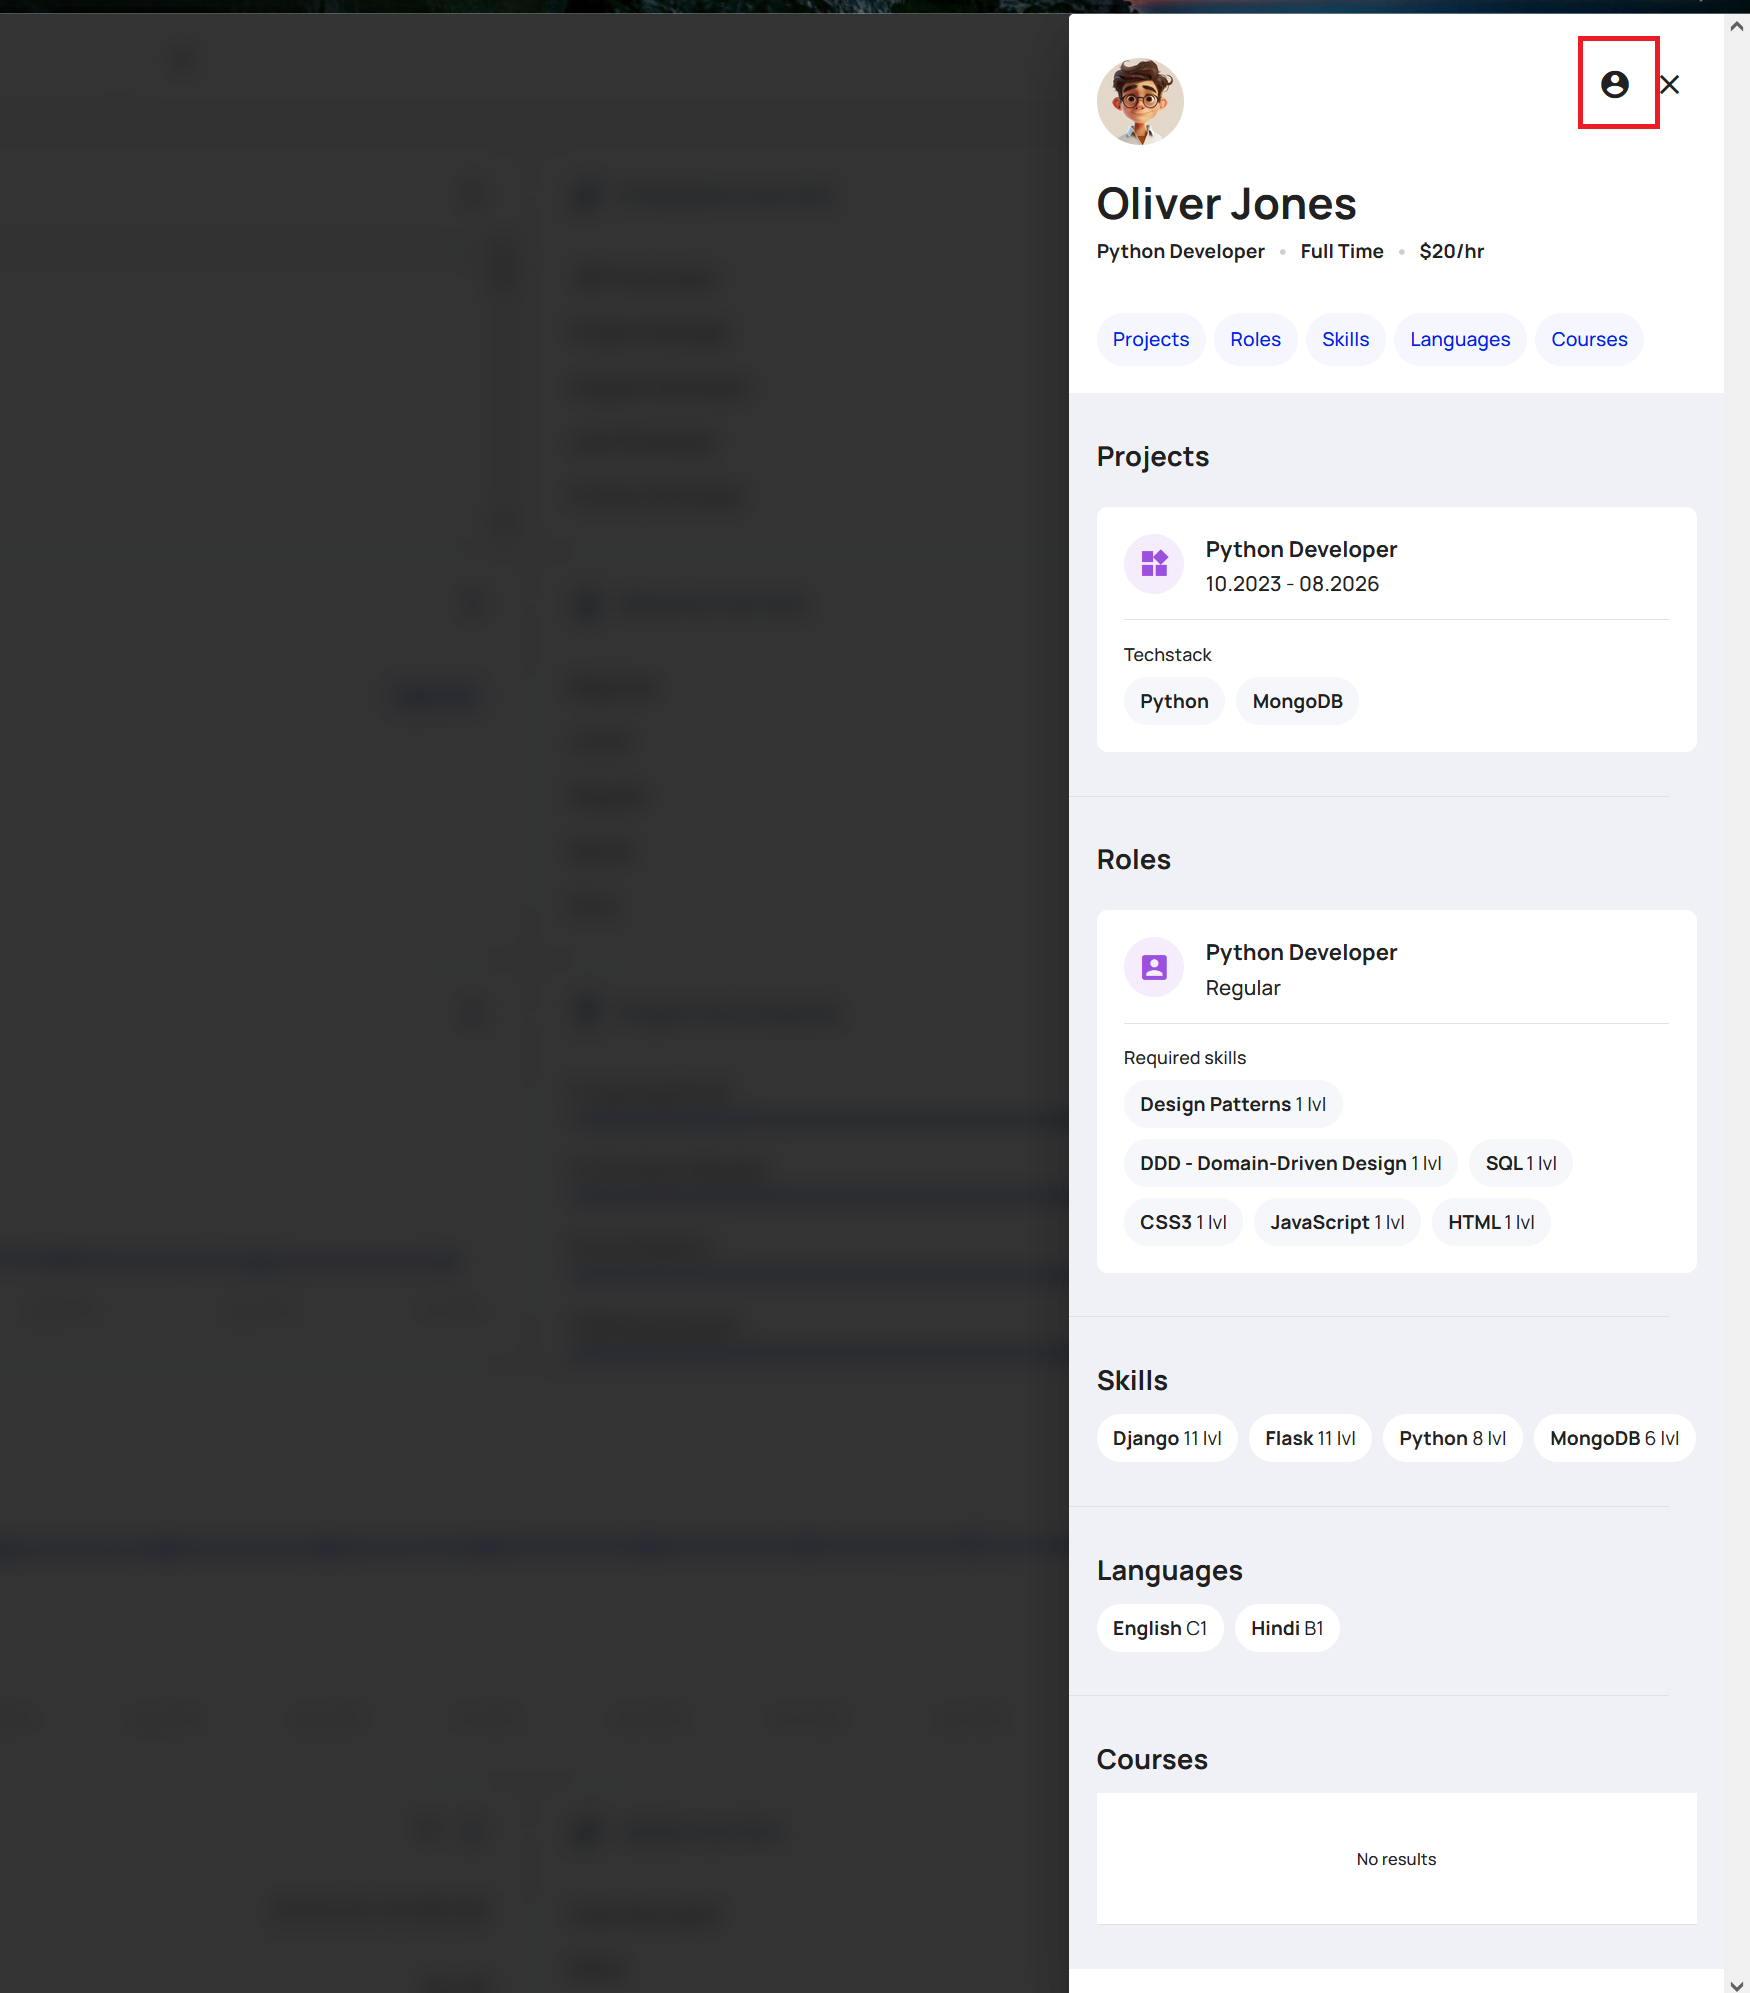Image resolution: width=1750 pixels, height=1993 pixels.
Task: Click the DDD - Domain-Driven Design chip
Action: (x=1290, y=1163)
